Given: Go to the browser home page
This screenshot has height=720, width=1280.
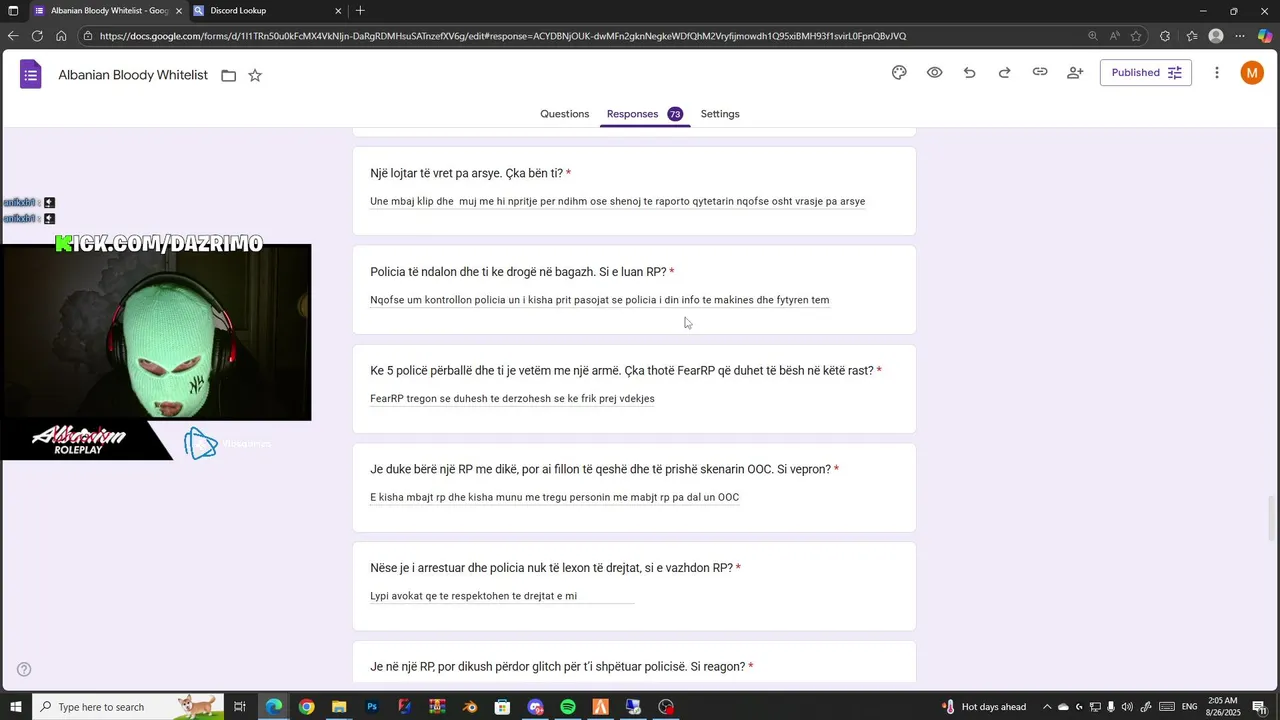Looking at the screenshot, I should 61,36.
